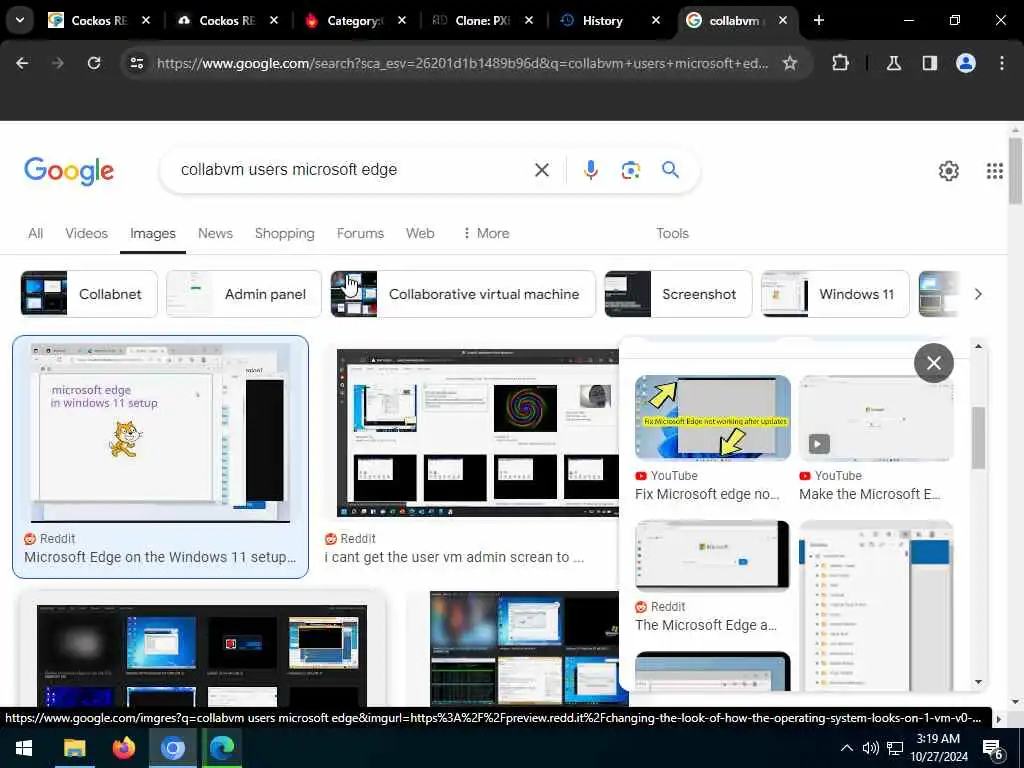
Task: Start voice search with microphone
Action: tap(590, 170)
